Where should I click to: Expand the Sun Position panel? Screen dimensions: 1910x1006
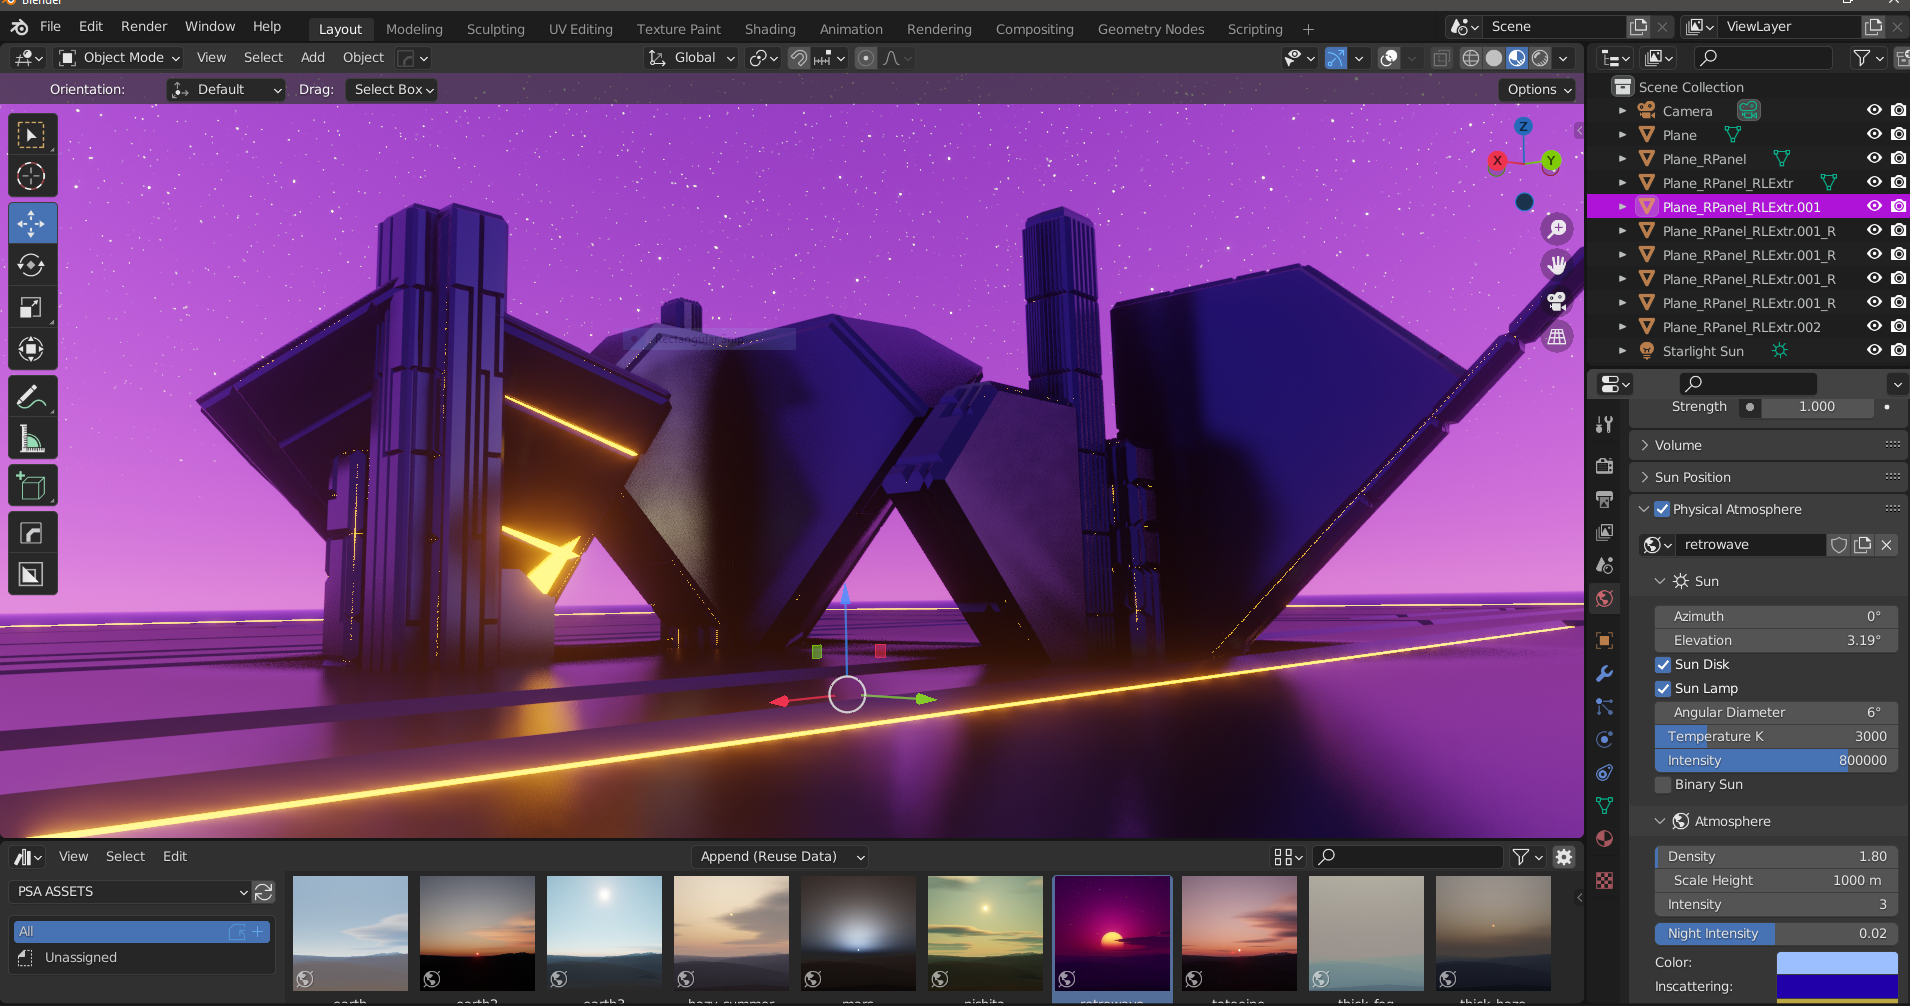1692,478
